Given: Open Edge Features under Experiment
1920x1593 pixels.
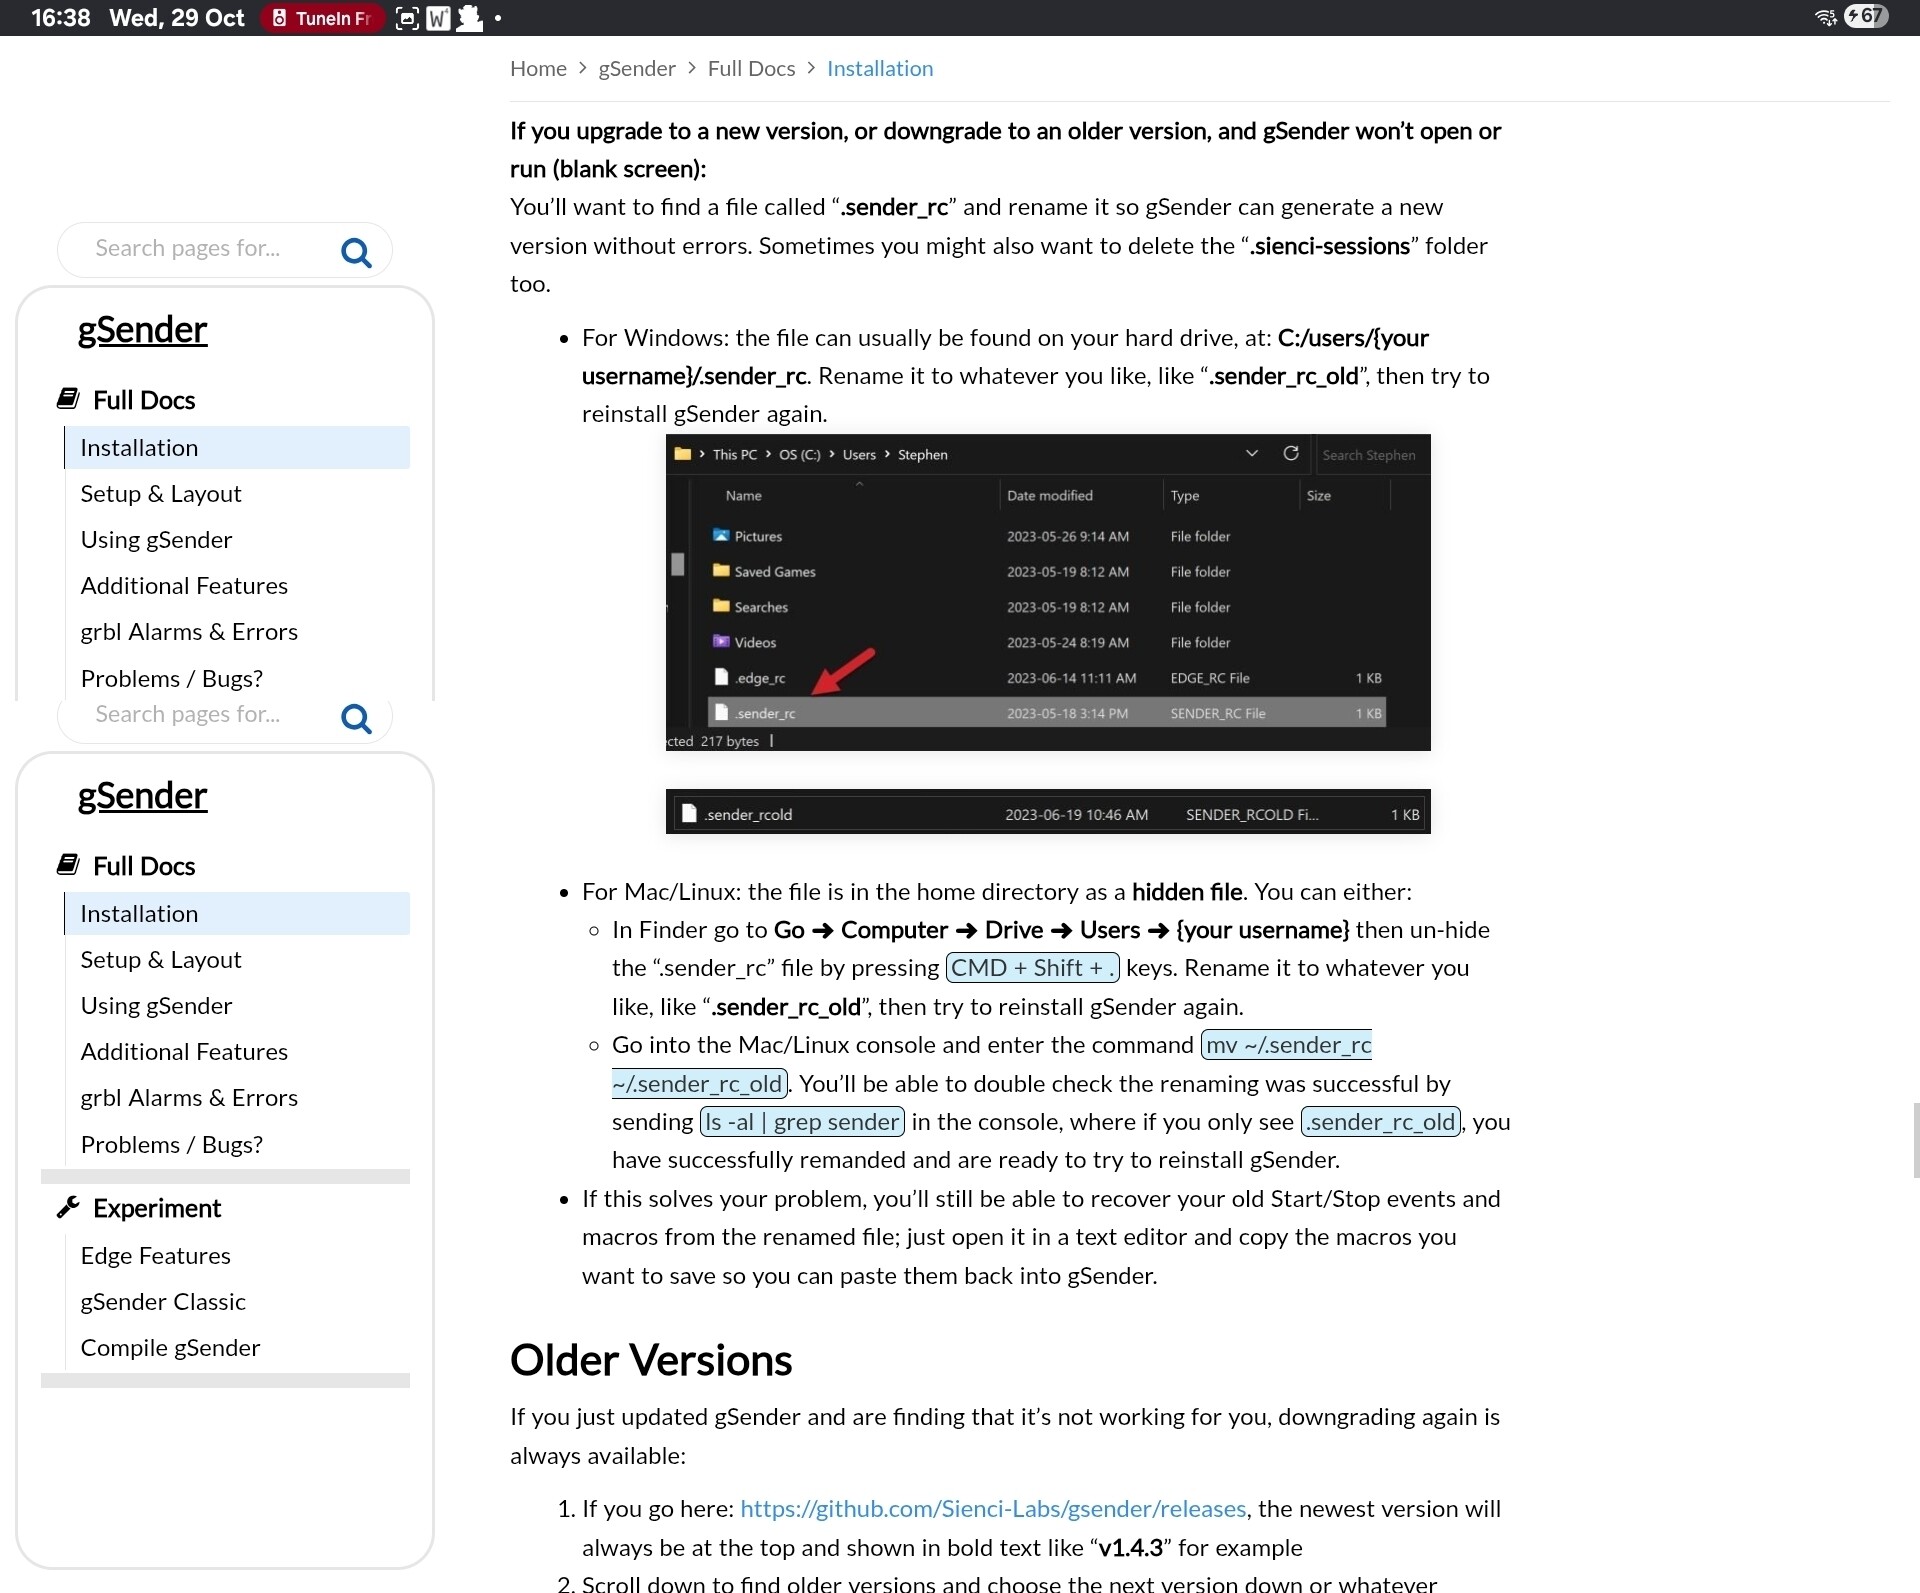Looking at the screenshot, I should click(x=155, y=1255).
